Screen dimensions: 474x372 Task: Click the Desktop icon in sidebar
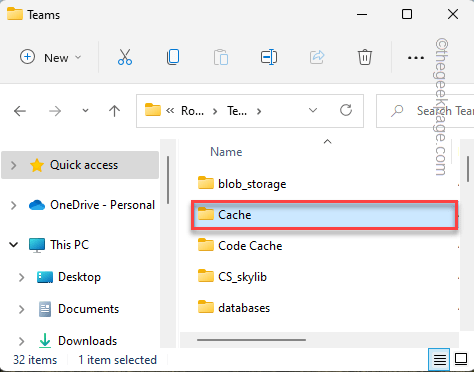[45, 277]
